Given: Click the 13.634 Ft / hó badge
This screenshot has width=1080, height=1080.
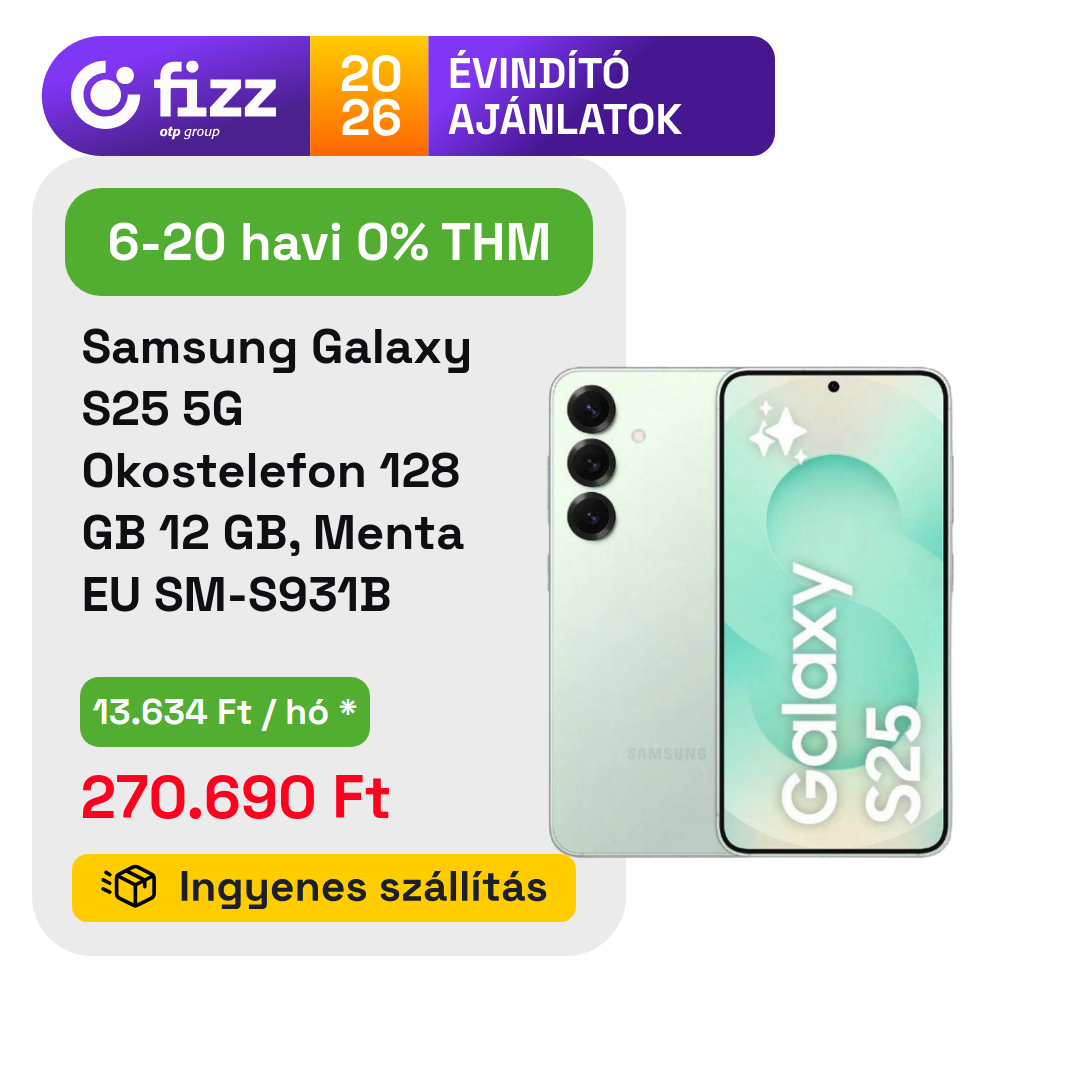Looking at the screenshot, I should pyautogui.click(x=225, y=712).
